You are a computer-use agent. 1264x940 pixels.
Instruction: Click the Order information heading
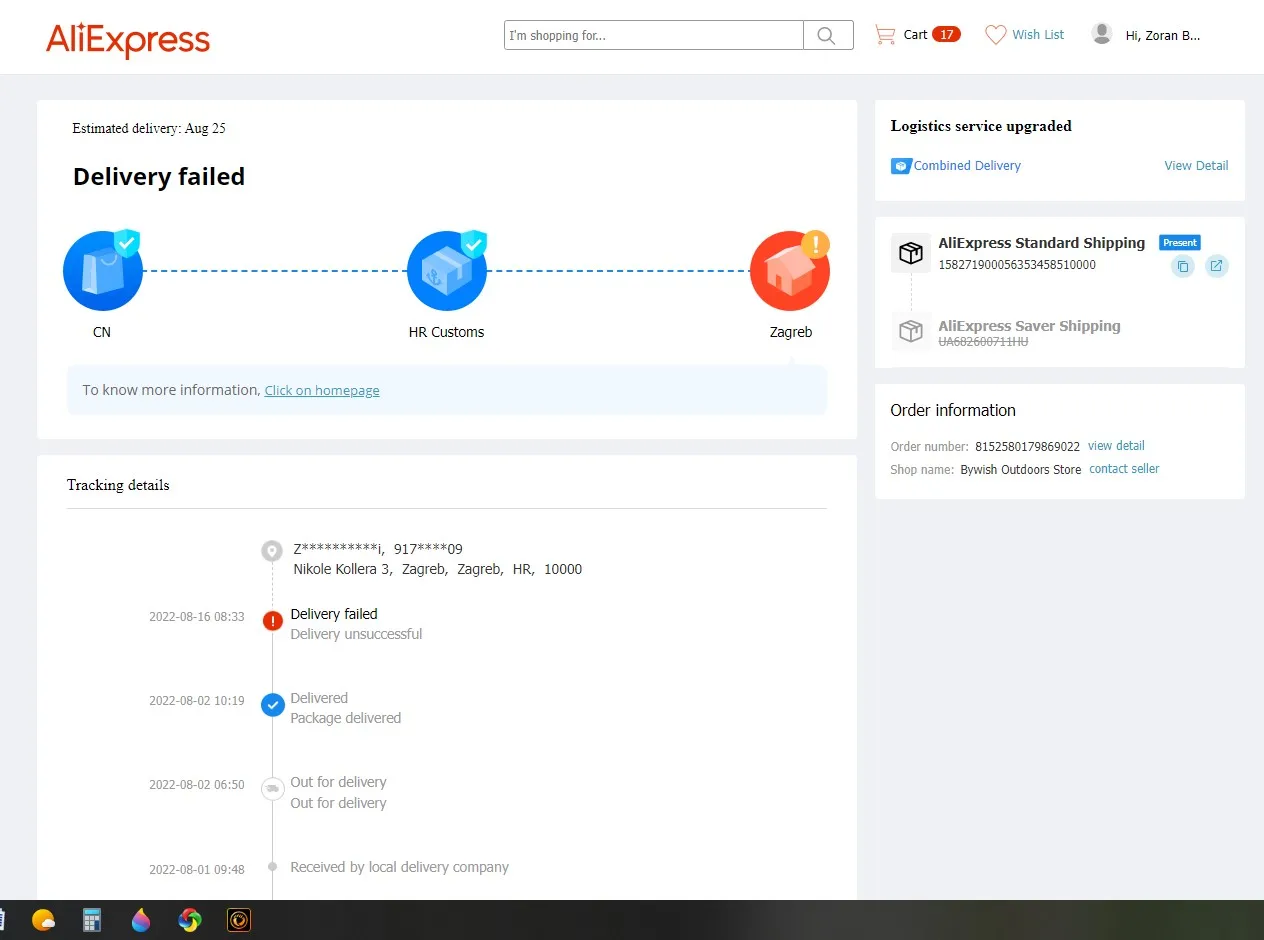[x=953, y=410]
